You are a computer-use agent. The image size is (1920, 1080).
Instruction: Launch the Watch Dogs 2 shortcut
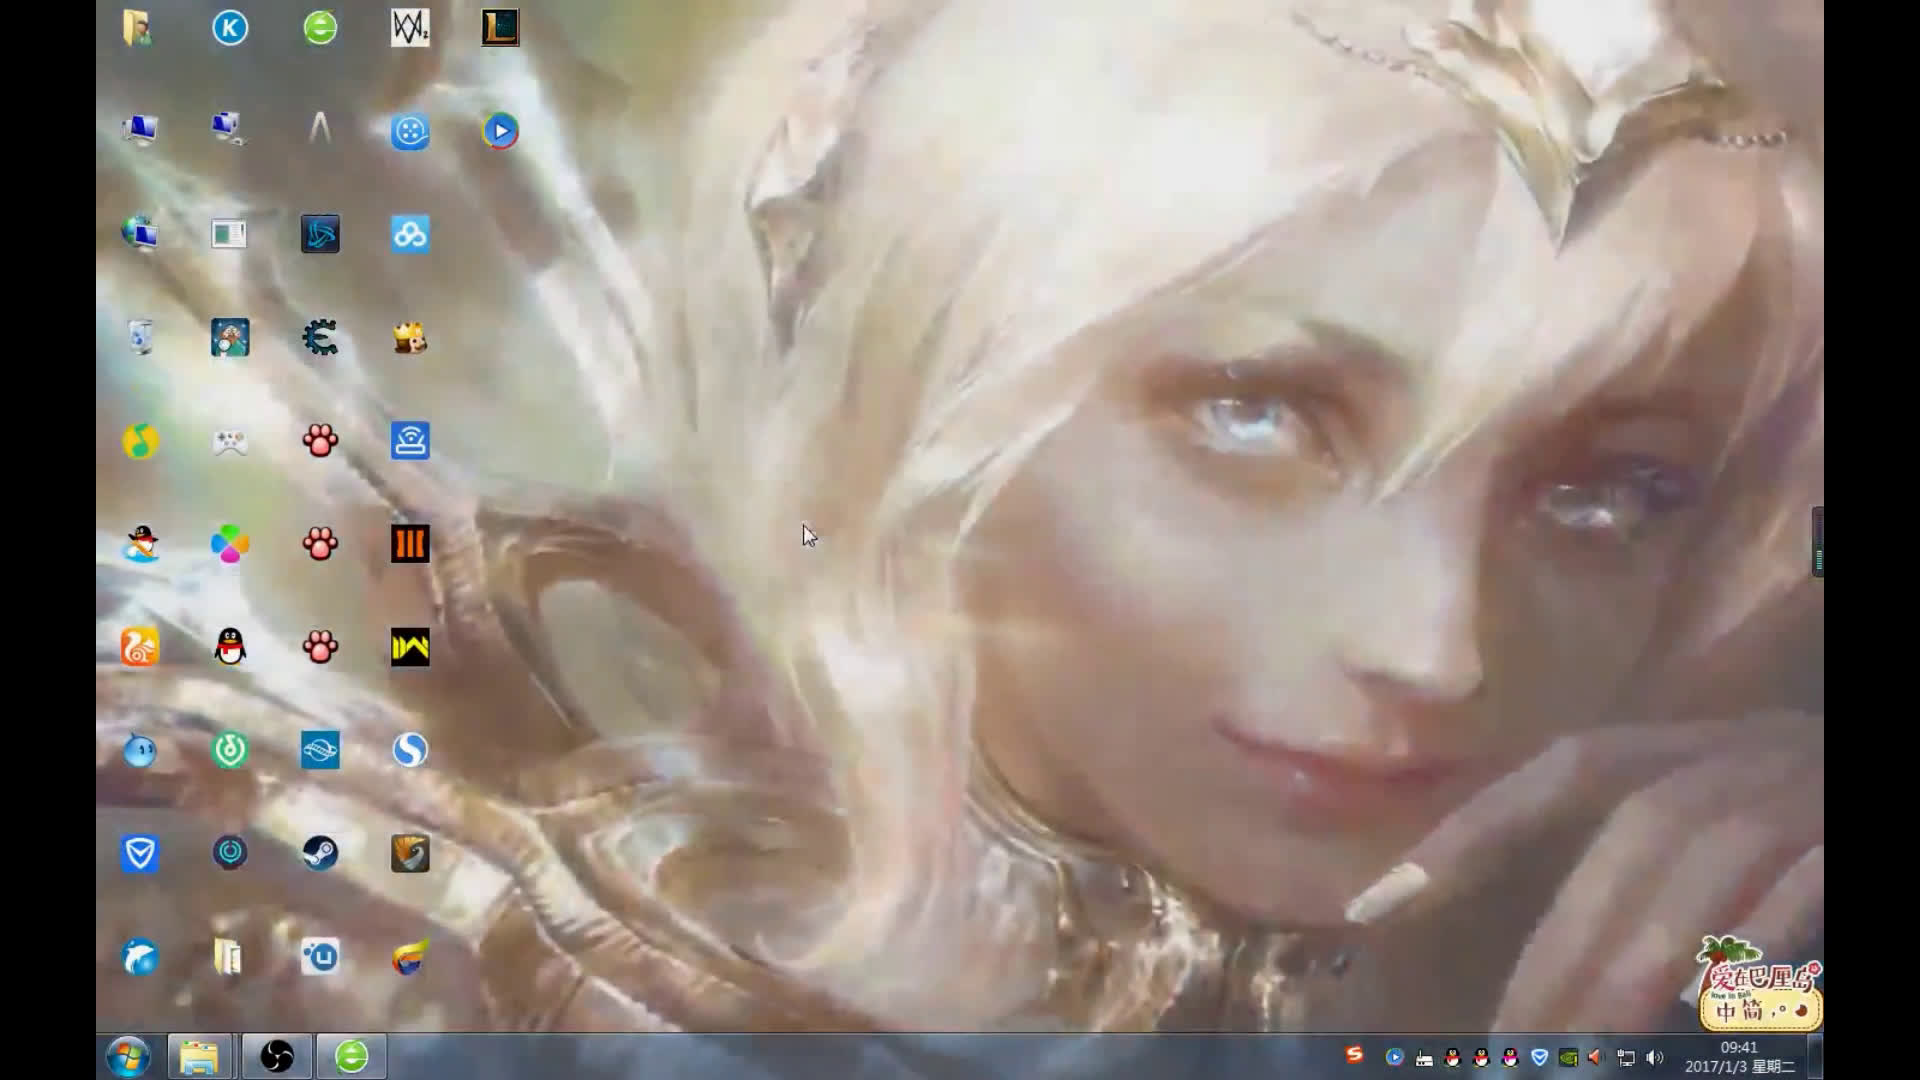(x=410, y=27)
